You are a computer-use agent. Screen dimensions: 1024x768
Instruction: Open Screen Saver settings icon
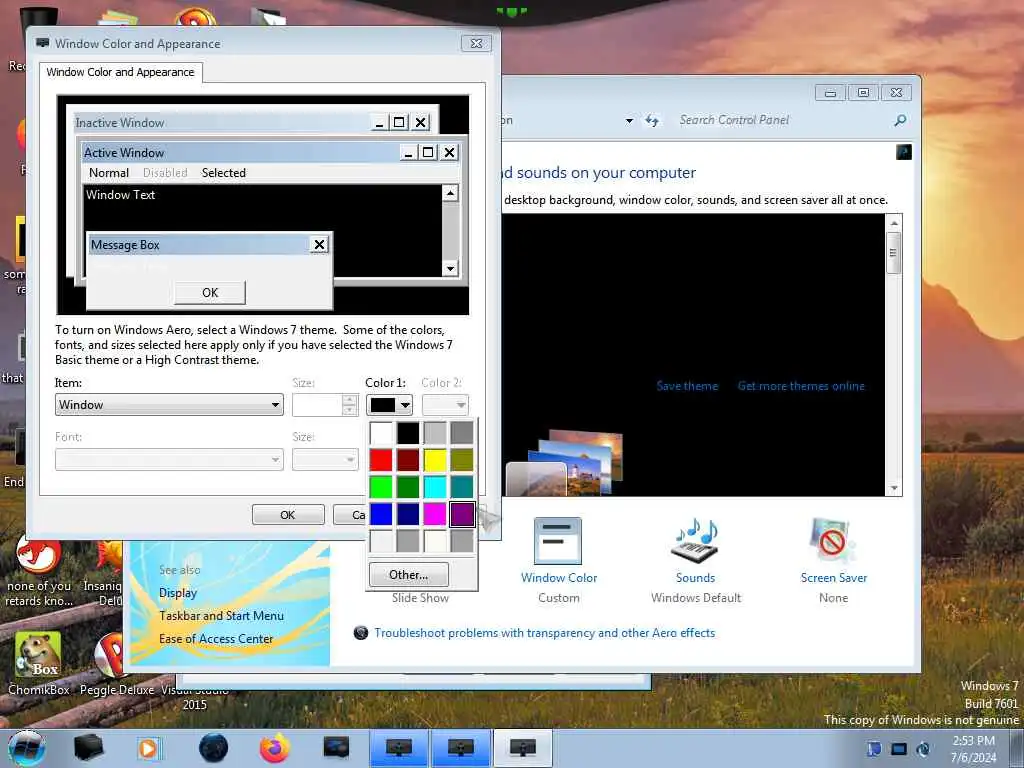coord(831,541)
